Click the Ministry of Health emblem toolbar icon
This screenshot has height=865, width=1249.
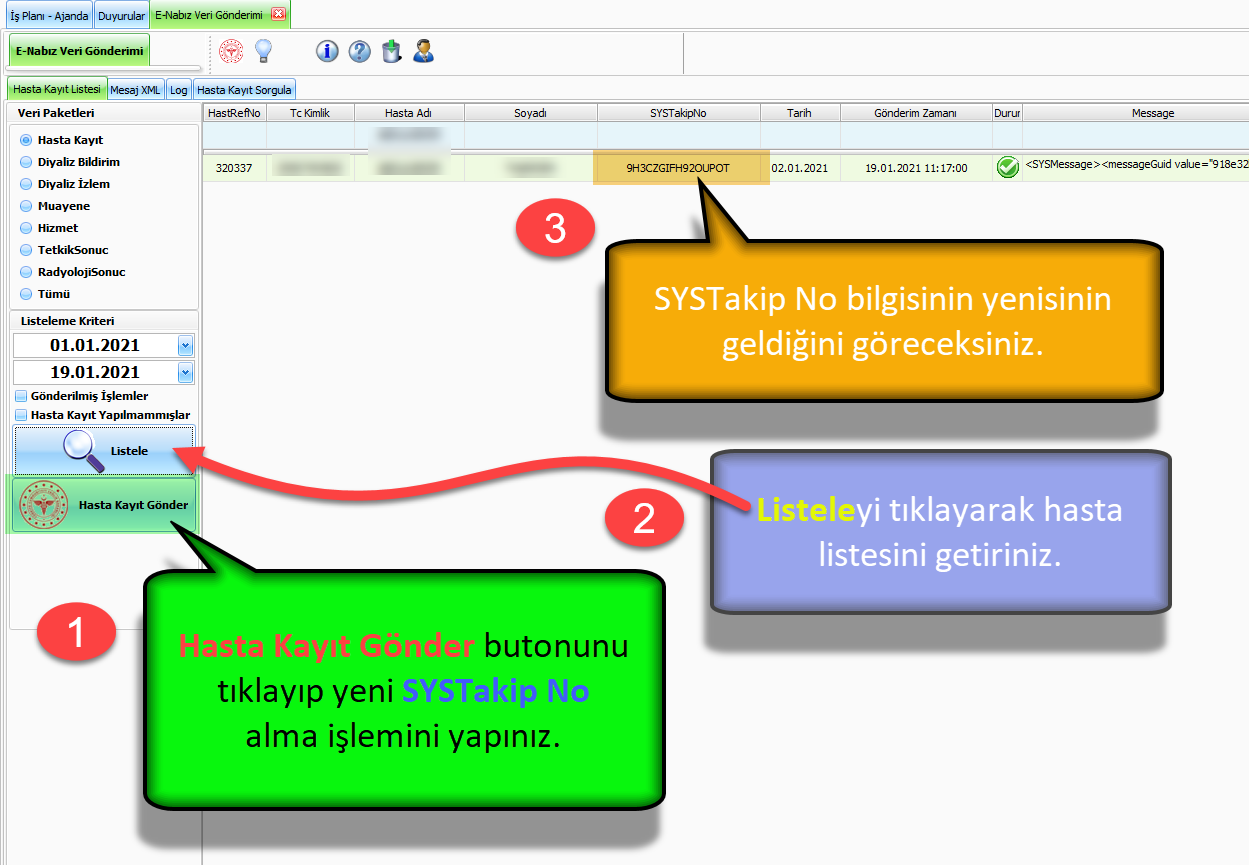tap(231, 51)
